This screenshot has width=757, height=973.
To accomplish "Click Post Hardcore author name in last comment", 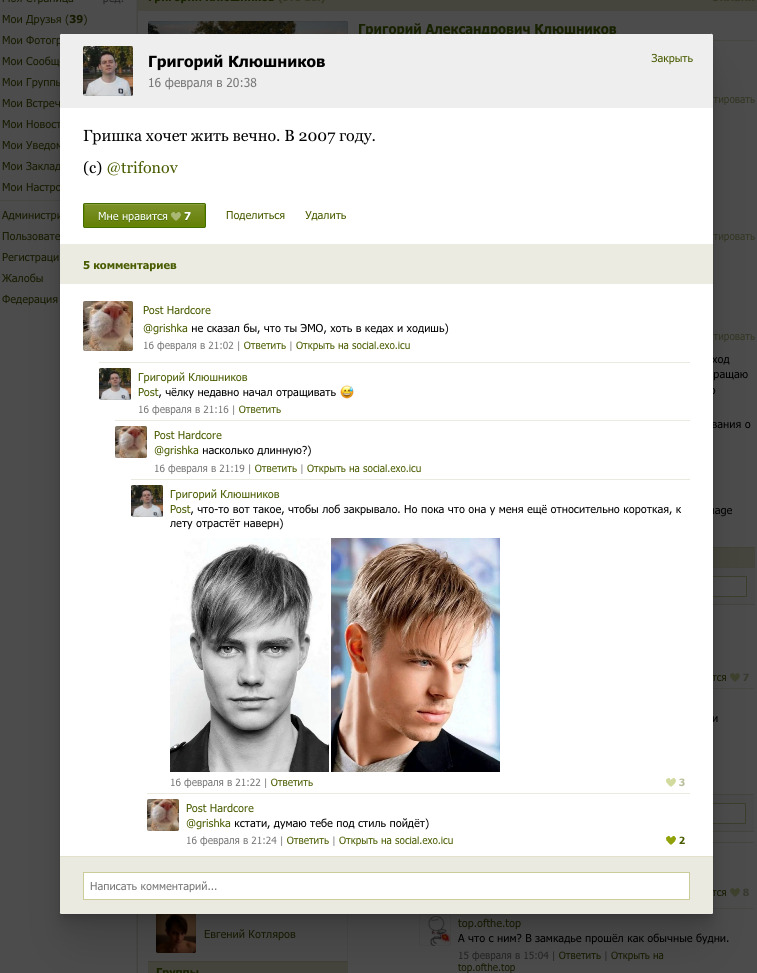I will 220,808.
